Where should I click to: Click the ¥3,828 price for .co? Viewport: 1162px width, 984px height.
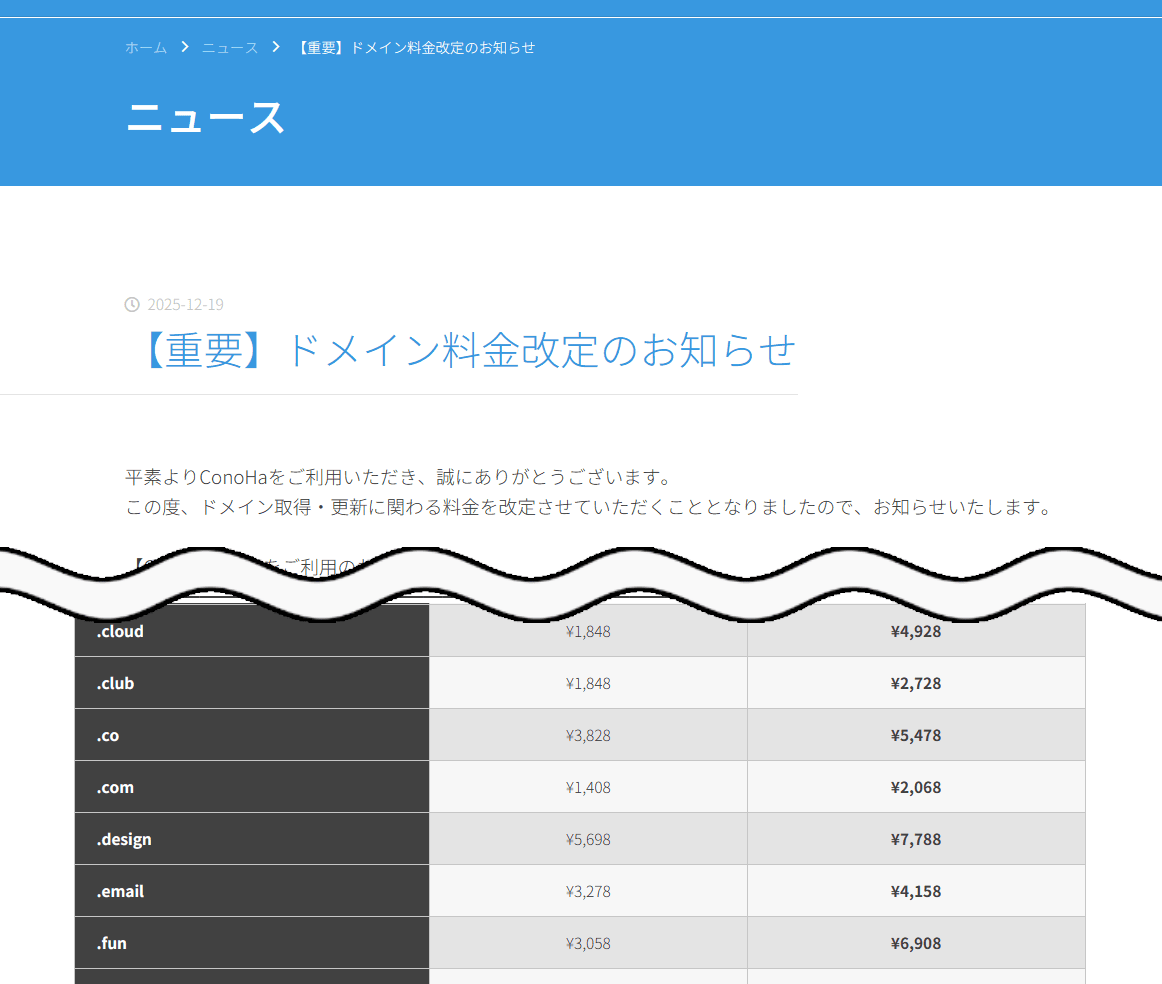pos(587,735)
